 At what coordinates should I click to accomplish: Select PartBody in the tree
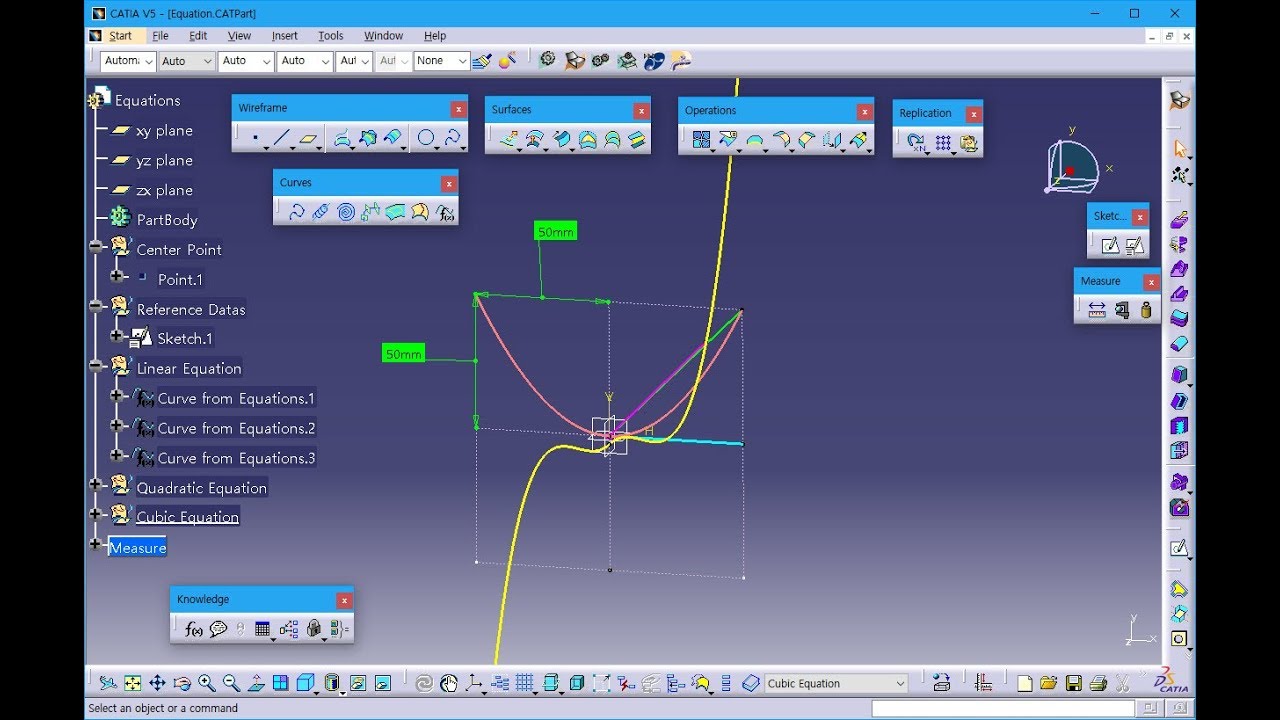(167, 220)
